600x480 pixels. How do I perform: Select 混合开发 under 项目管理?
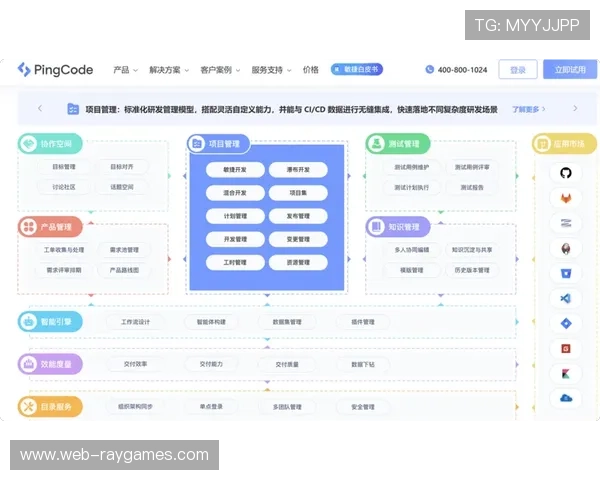click(235, 193)
